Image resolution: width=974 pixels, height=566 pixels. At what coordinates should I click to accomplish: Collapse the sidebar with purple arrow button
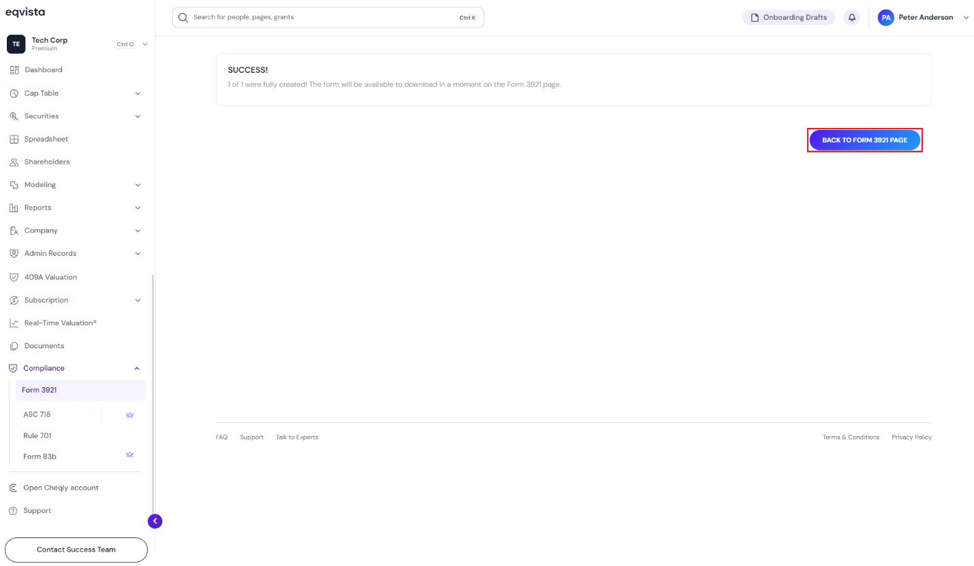(x=155, y=521)
